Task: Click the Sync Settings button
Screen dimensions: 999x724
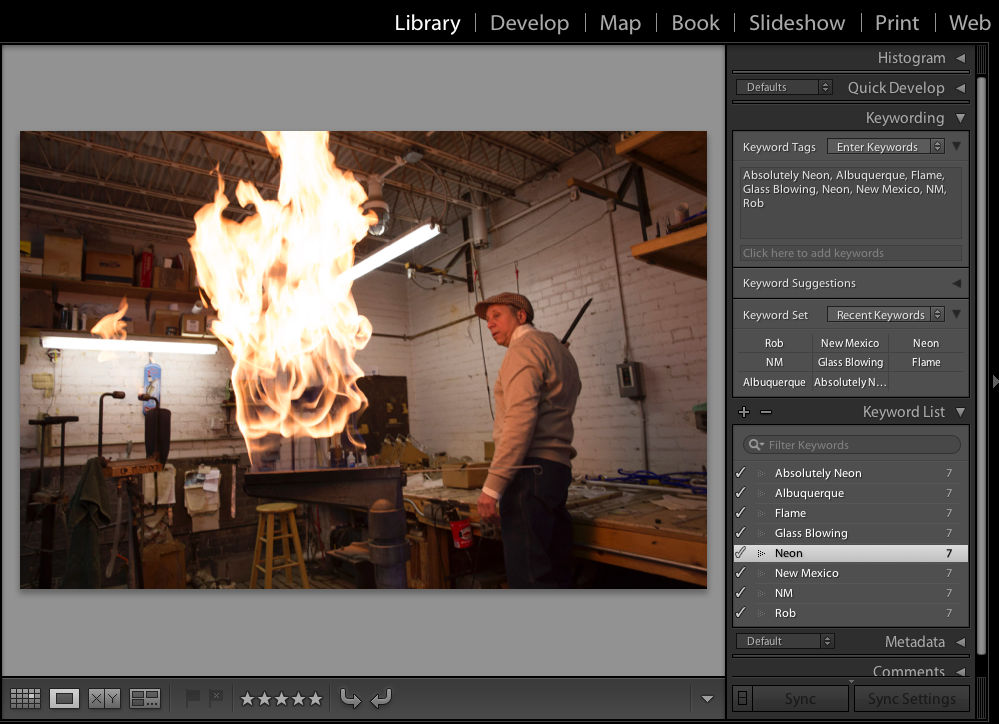Action: pos(913,698)
